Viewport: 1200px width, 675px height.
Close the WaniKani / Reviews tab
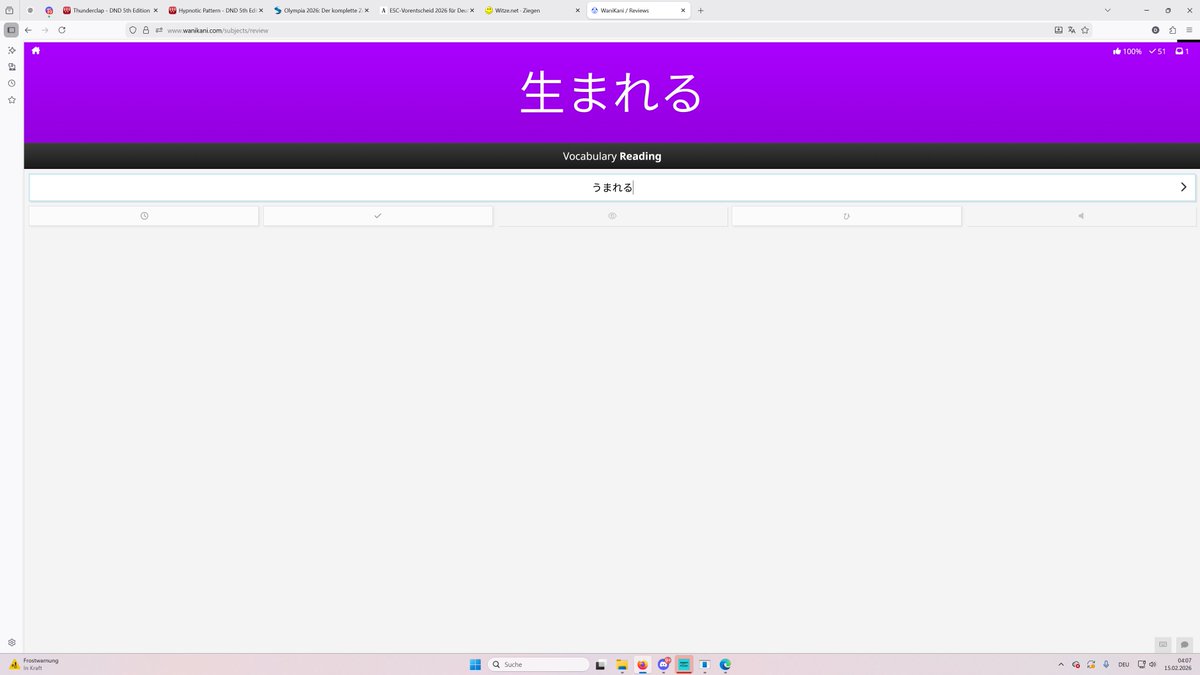coord(683,10)
